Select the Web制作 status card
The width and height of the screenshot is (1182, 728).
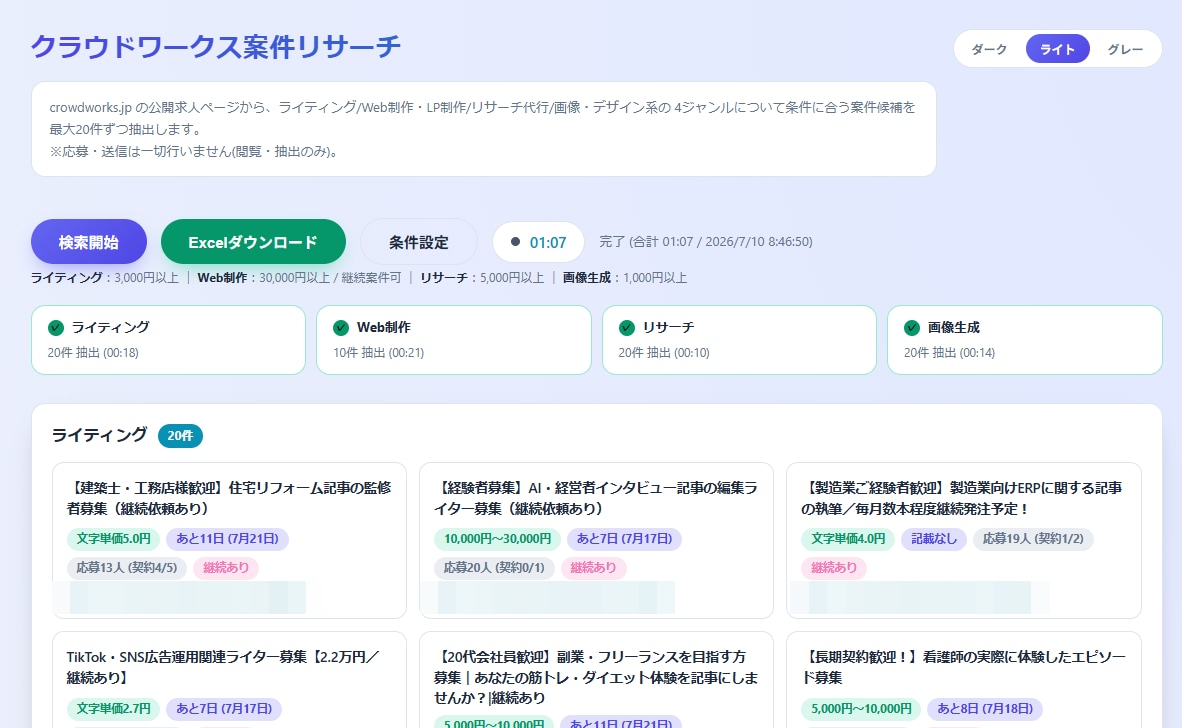click(454, 340)
